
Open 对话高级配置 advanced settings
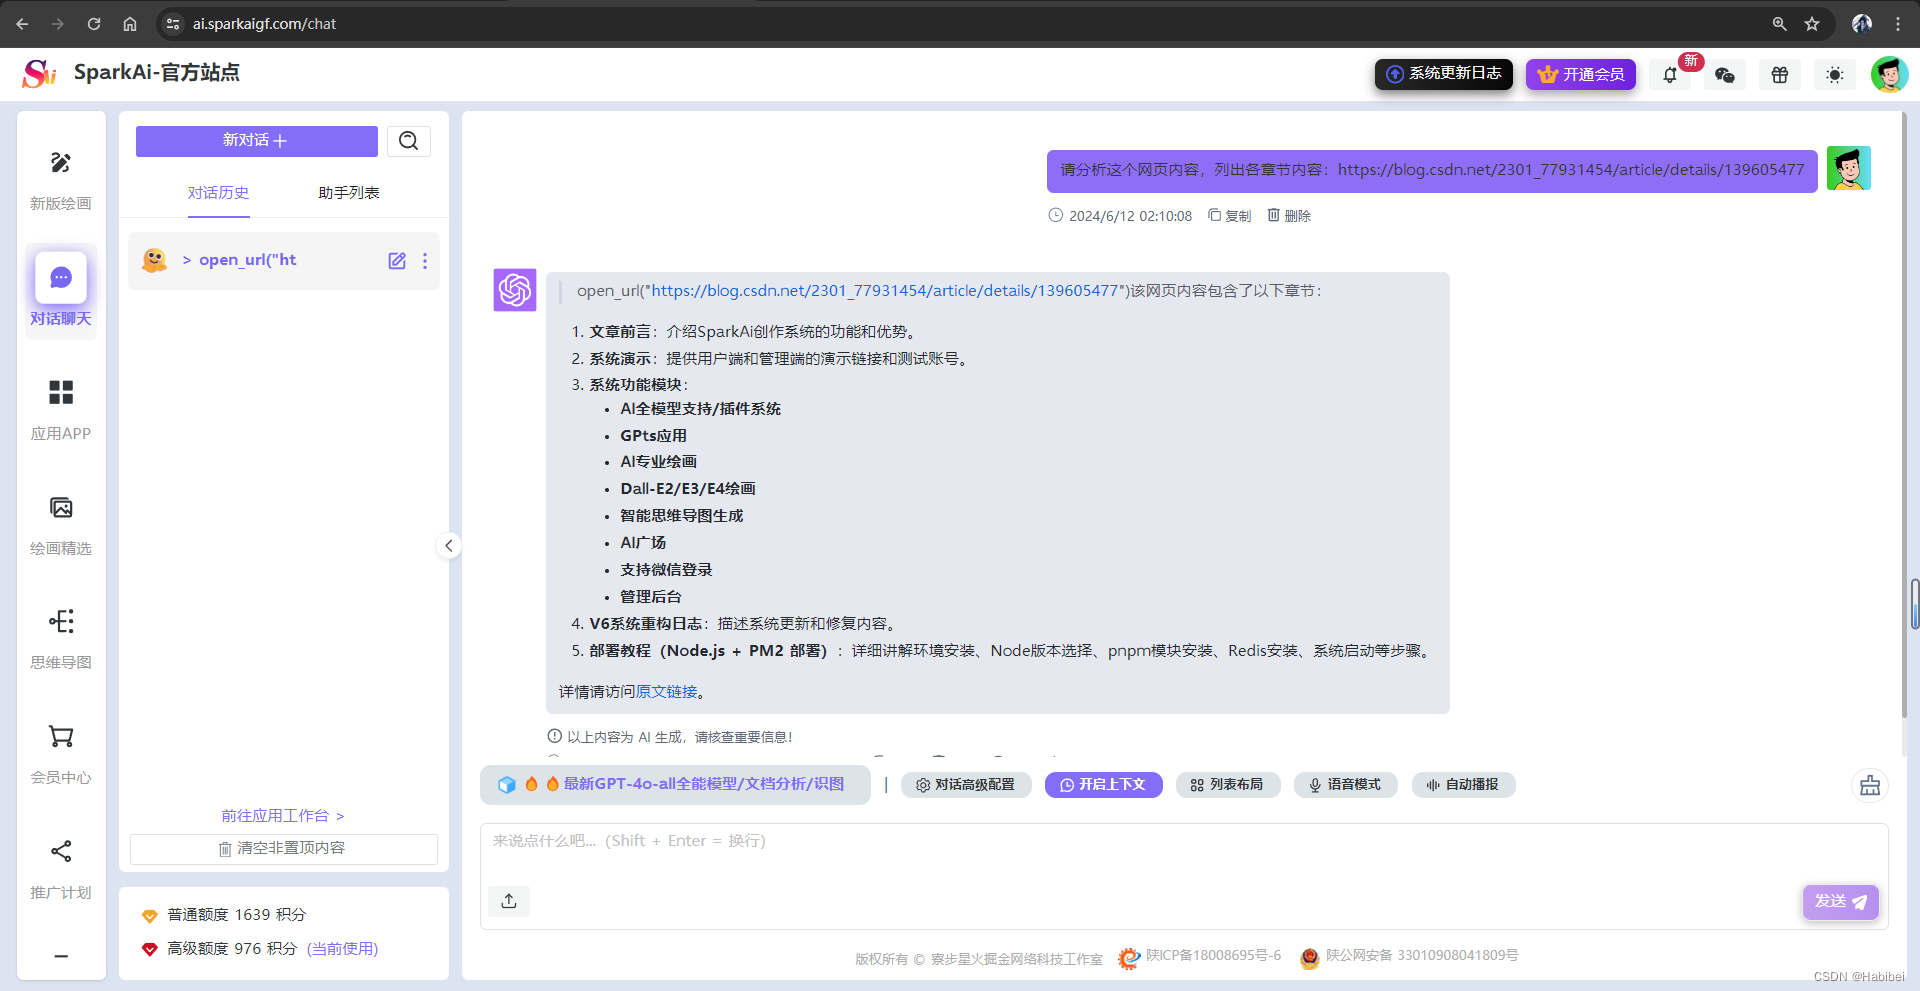(966, 785)
